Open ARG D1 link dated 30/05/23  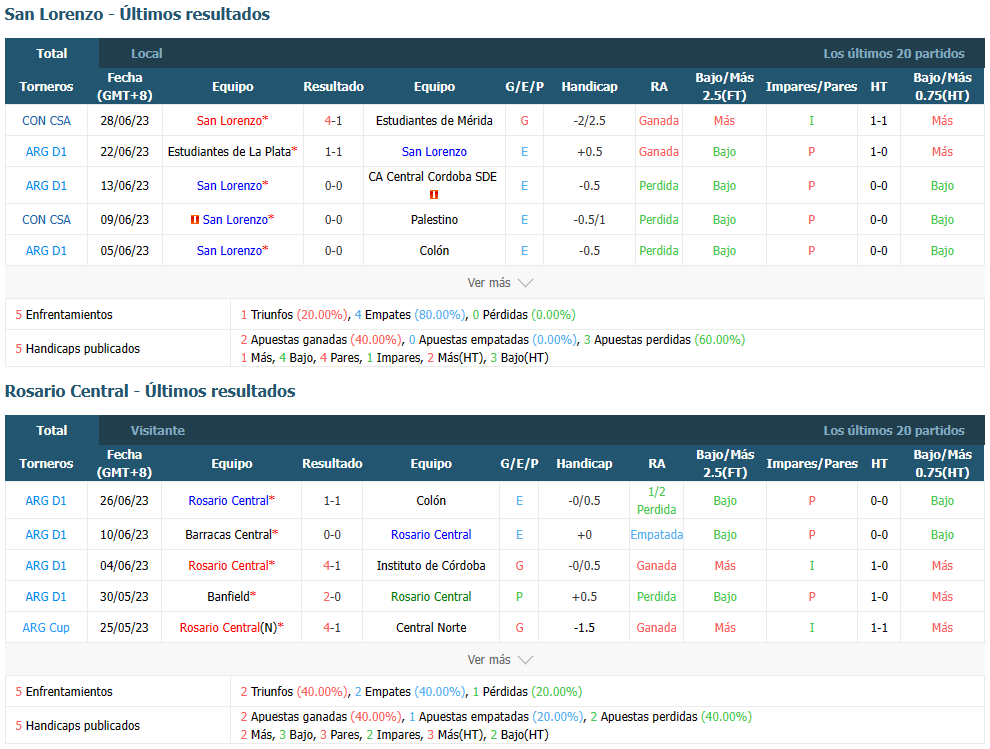46,597
